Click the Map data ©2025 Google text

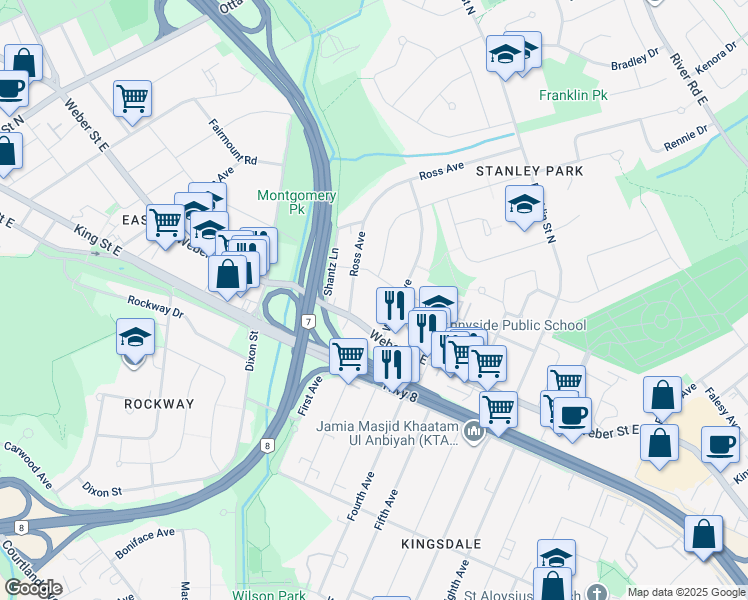point(686,592)
